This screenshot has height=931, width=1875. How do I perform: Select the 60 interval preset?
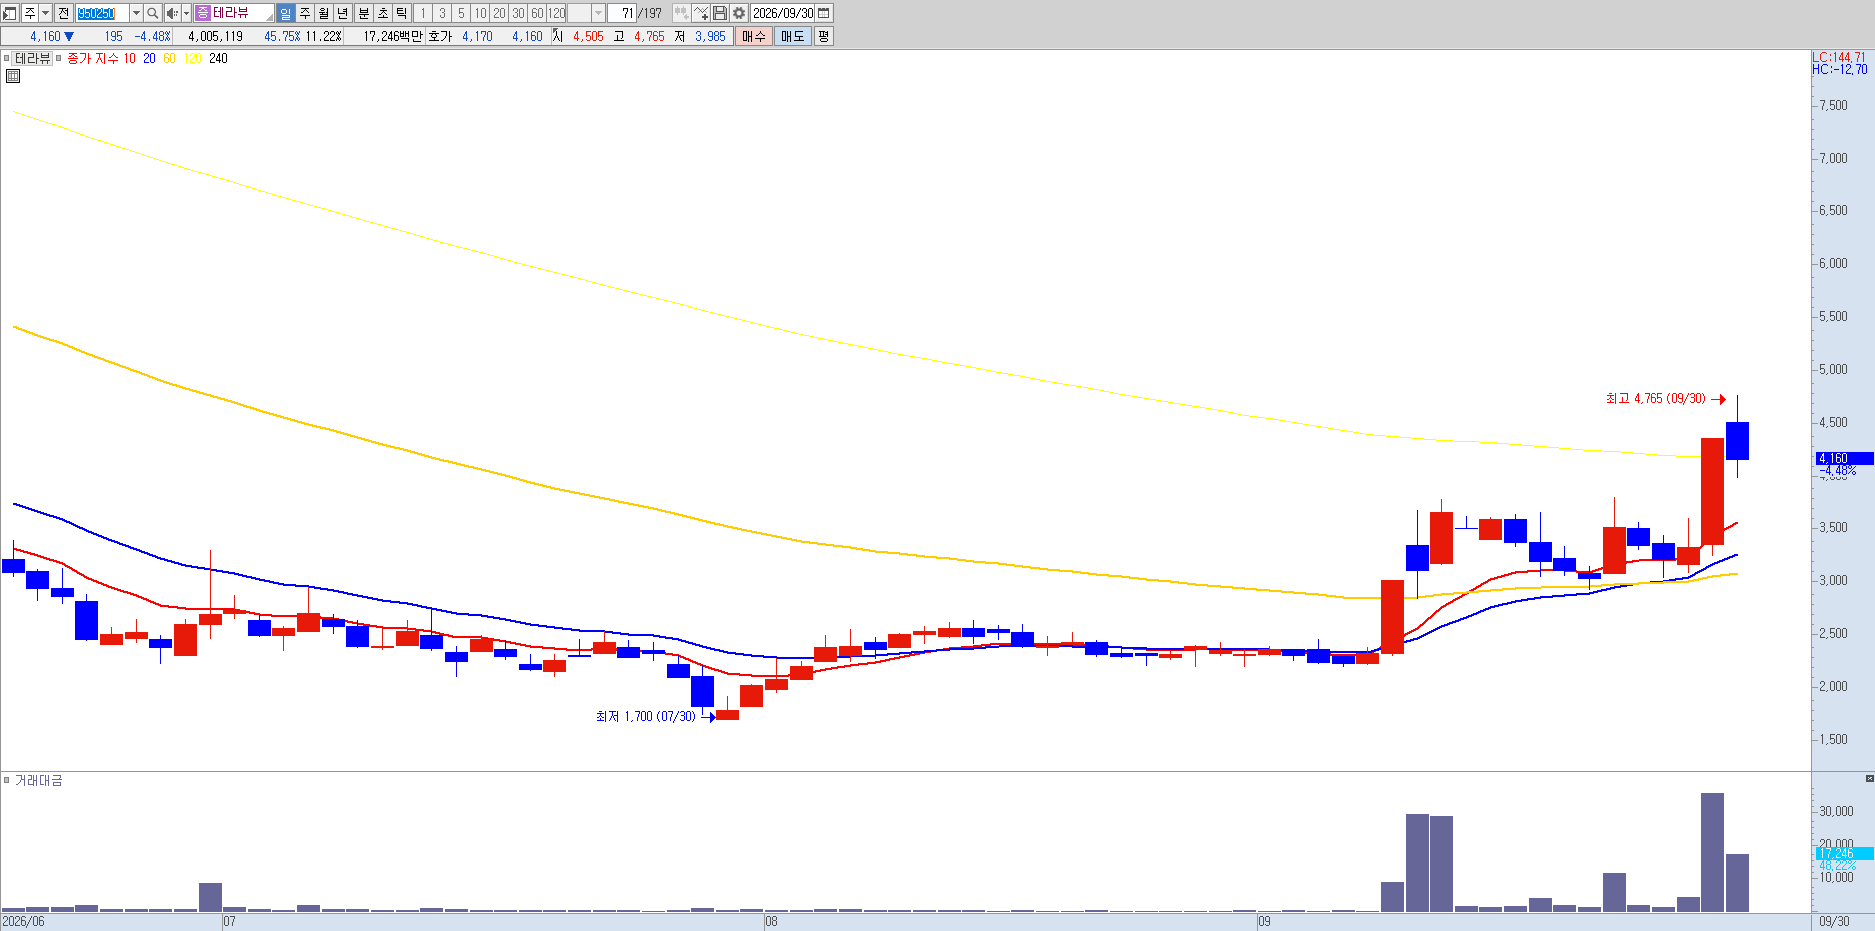click(x=537, y=13)
